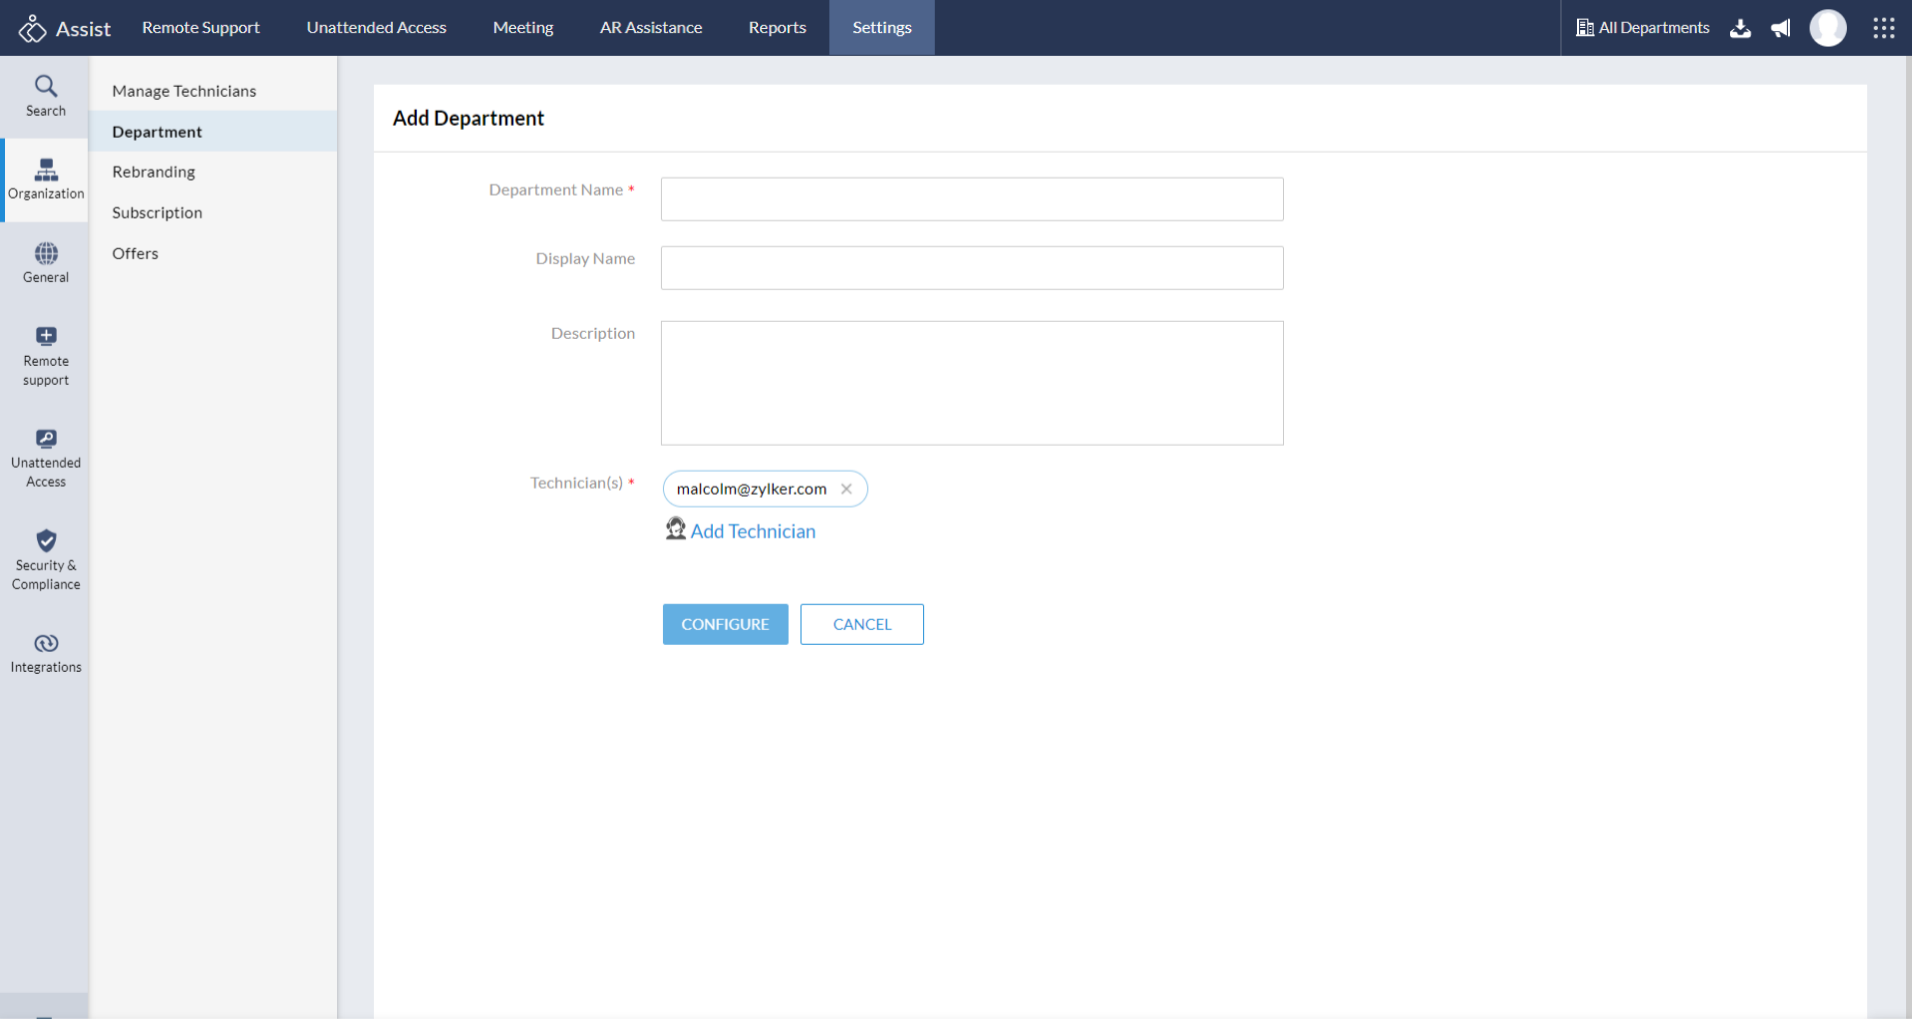Click inside the Description text area
The height and width of the screenshot is (1019, 1912).
tap(971, 383)
